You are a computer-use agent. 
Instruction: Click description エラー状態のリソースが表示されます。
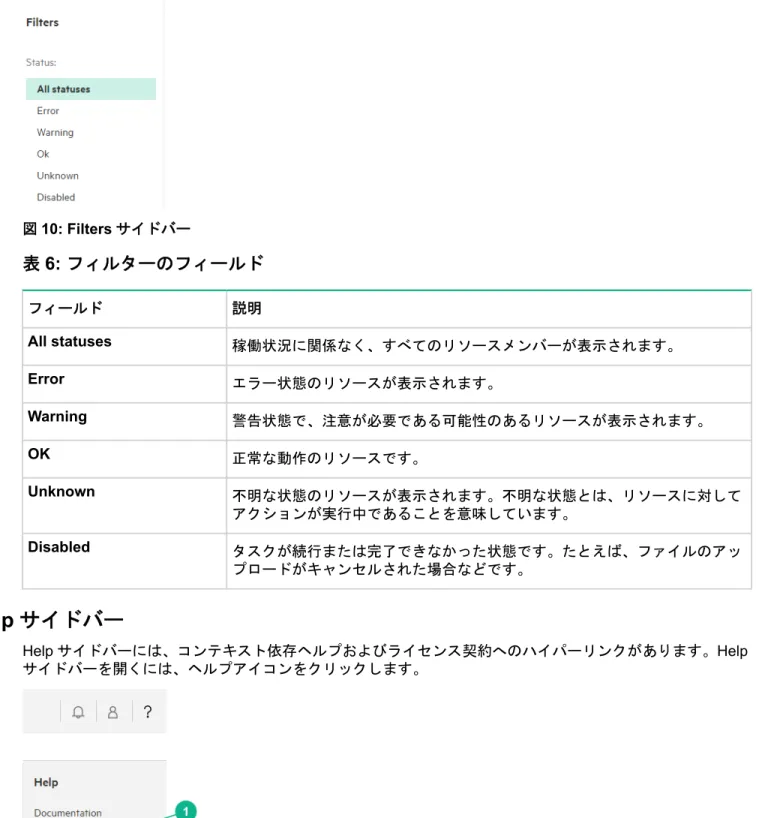(364, 383)
